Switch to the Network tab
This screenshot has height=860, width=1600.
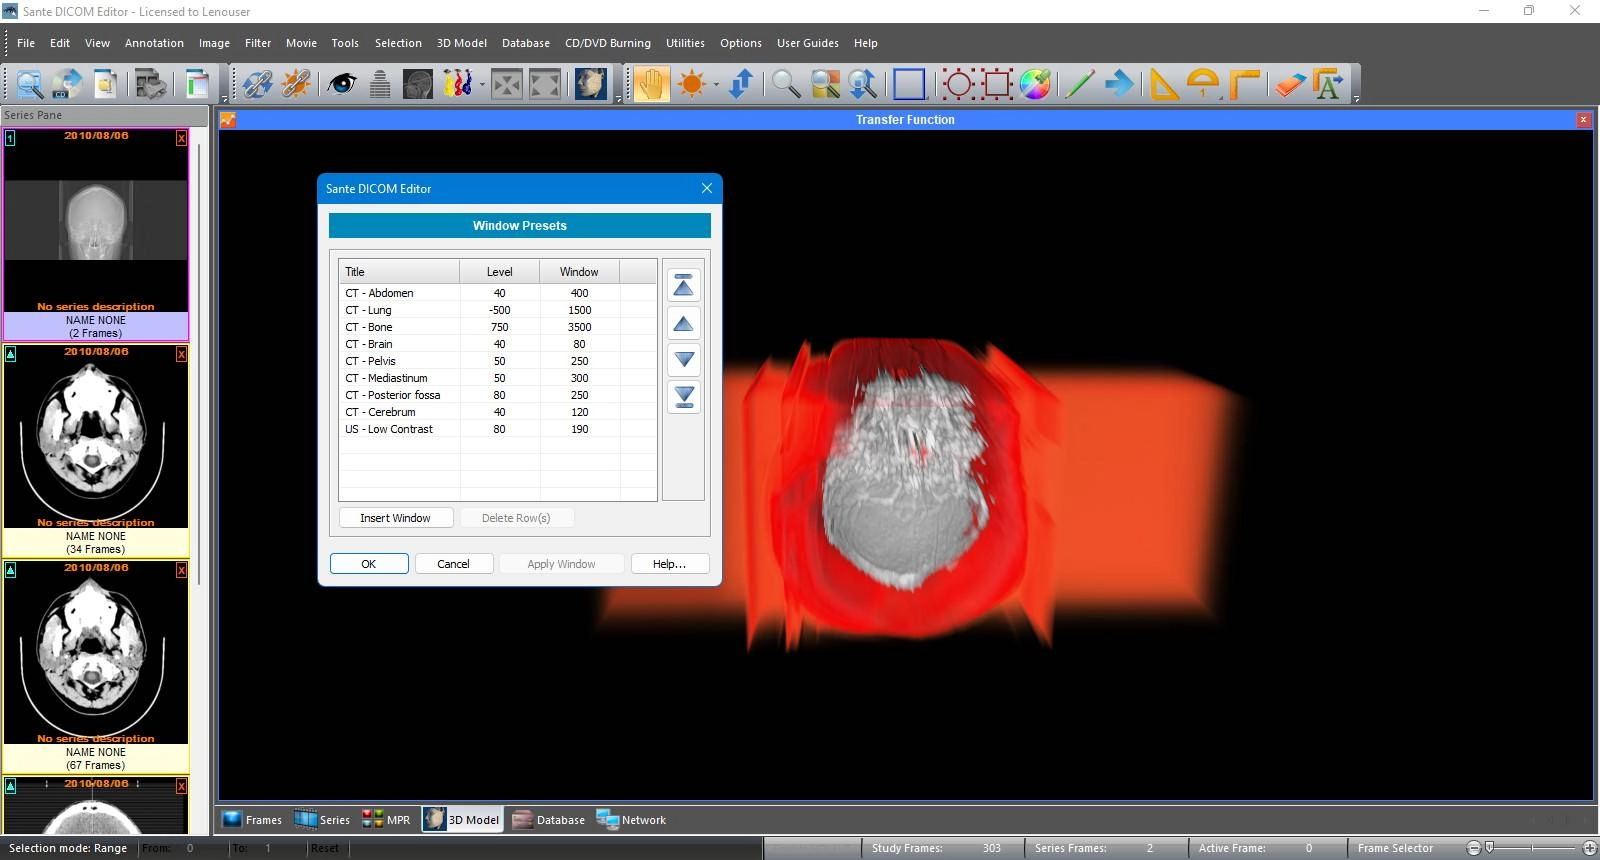(631, 820)
